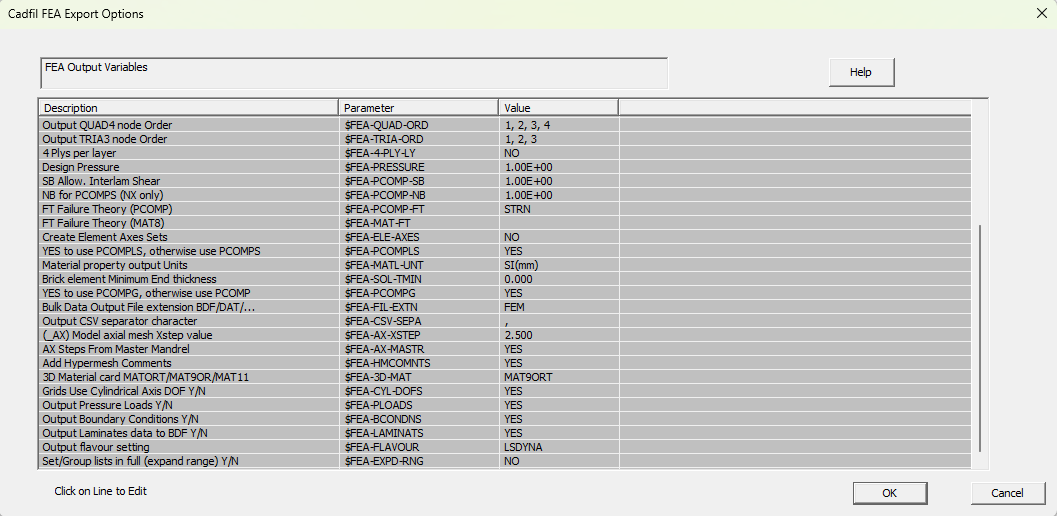Select Create Element Axes Sets row
The image size is (1057, 516).
pyautogui.click(x=505, y=237)
